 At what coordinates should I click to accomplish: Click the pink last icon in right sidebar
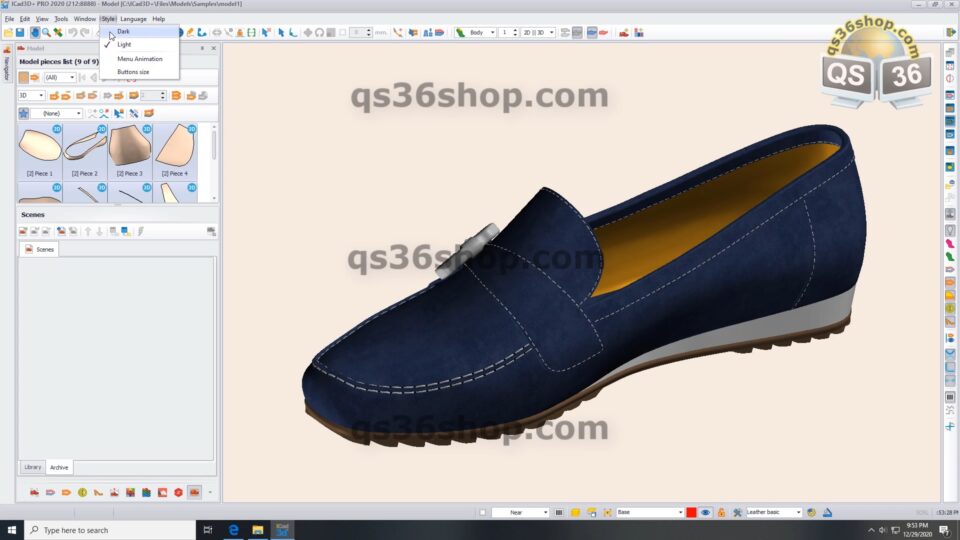950,244
